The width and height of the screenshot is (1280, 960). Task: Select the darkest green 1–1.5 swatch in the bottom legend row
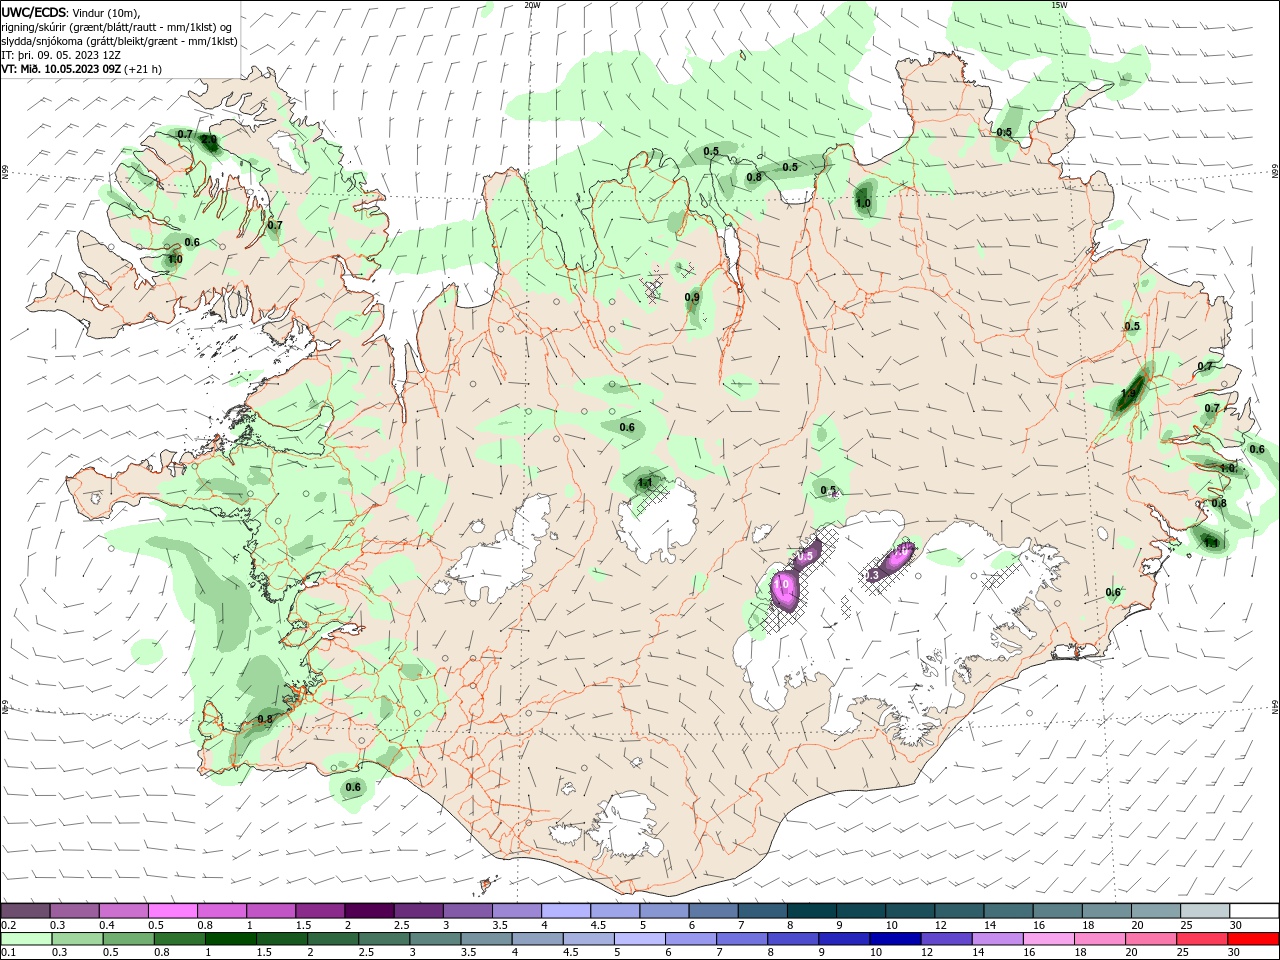pos(231,938)
